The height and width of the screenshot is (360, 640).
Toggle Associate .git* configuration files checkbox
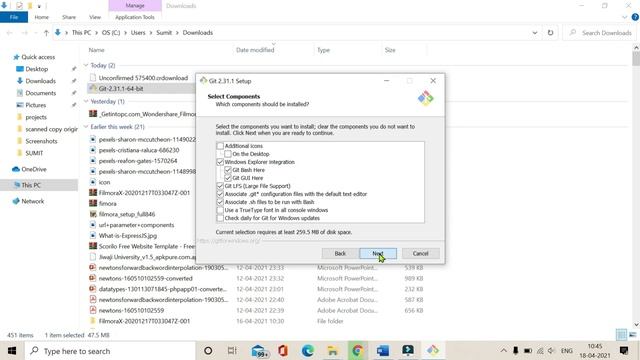pyautogui.click(x=220, y=194)
